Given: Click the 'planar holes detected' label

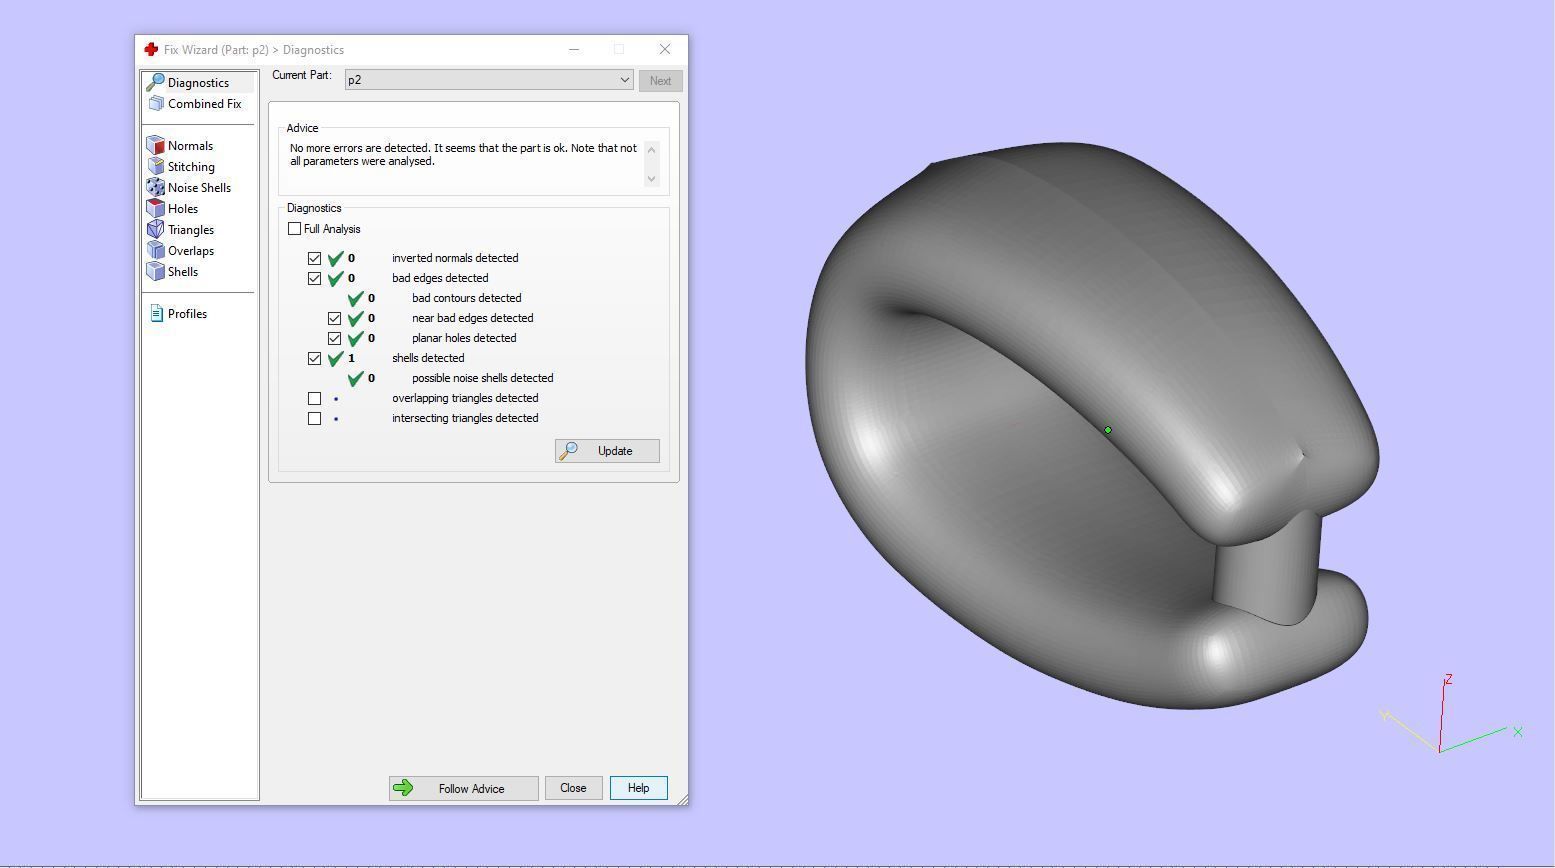Looking at the screenshot, I should click(x=464, y=338).
